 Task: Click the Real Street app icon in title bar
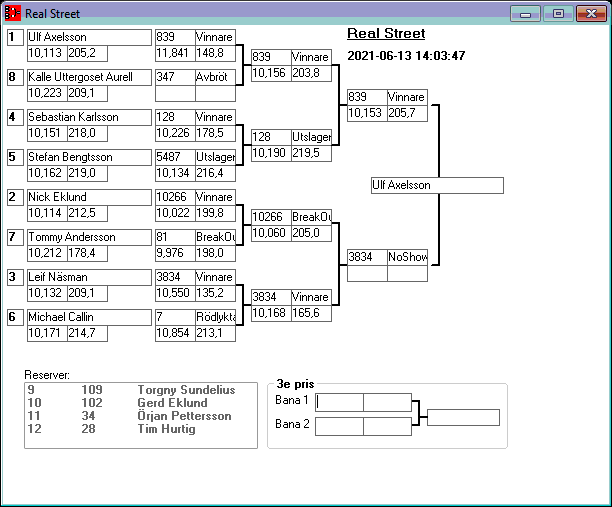[x=12, y=14]
